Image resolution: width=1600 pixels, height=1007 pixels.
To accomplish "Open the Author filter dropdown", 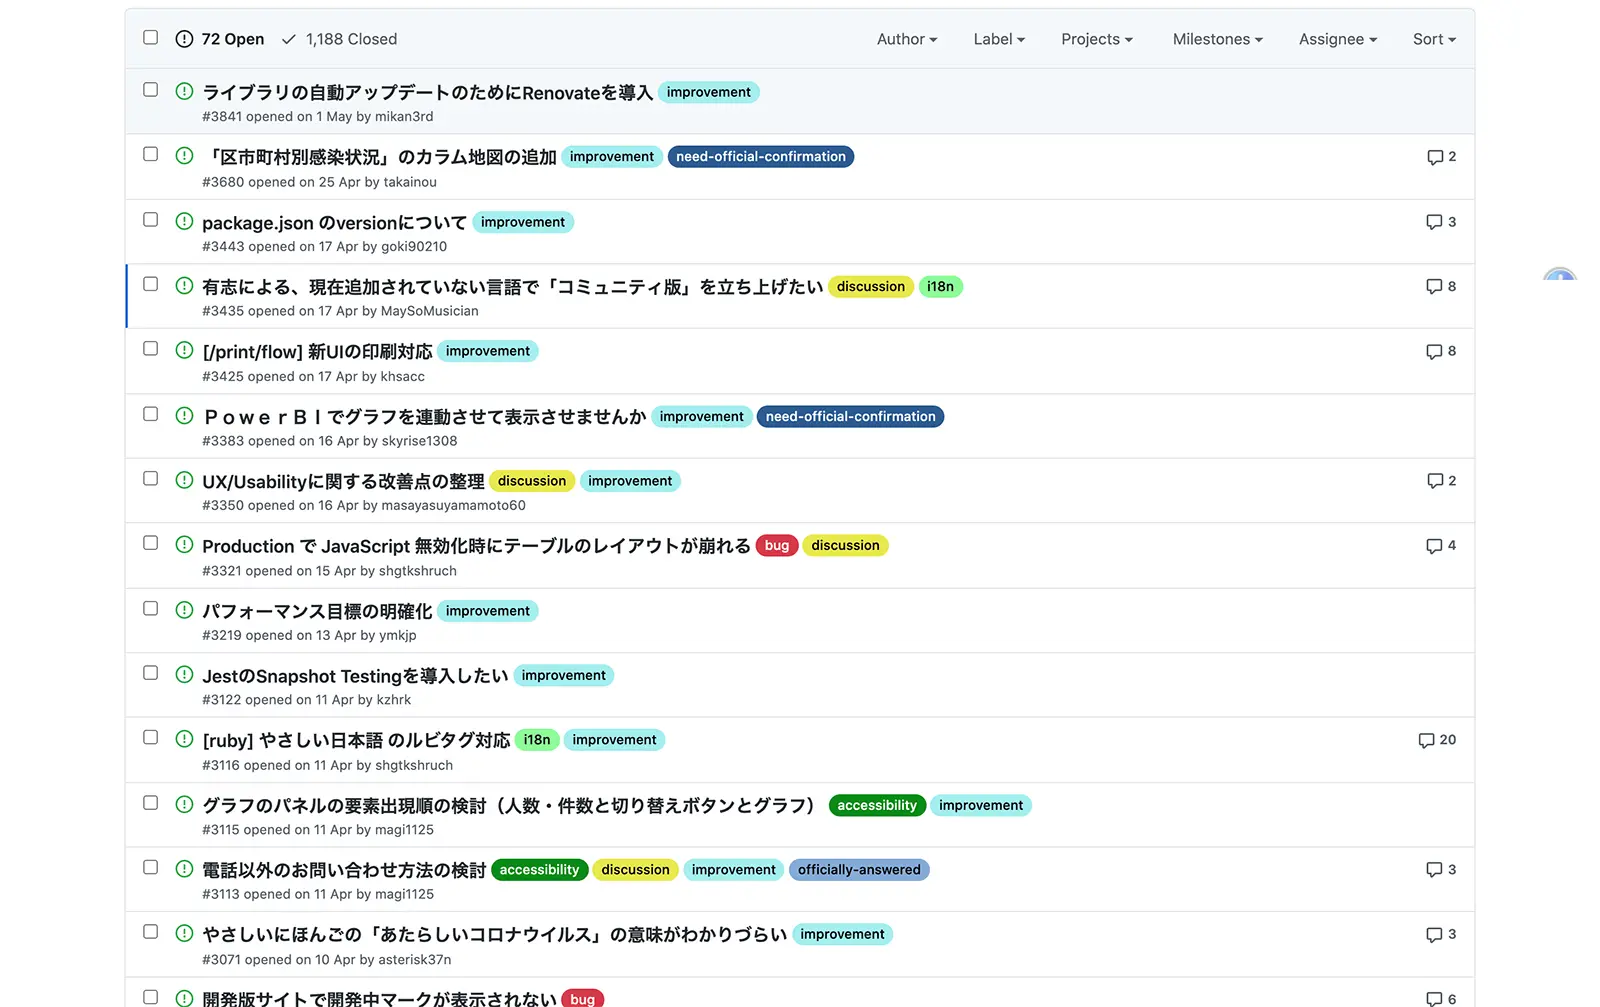I will [x=907, y=39].
